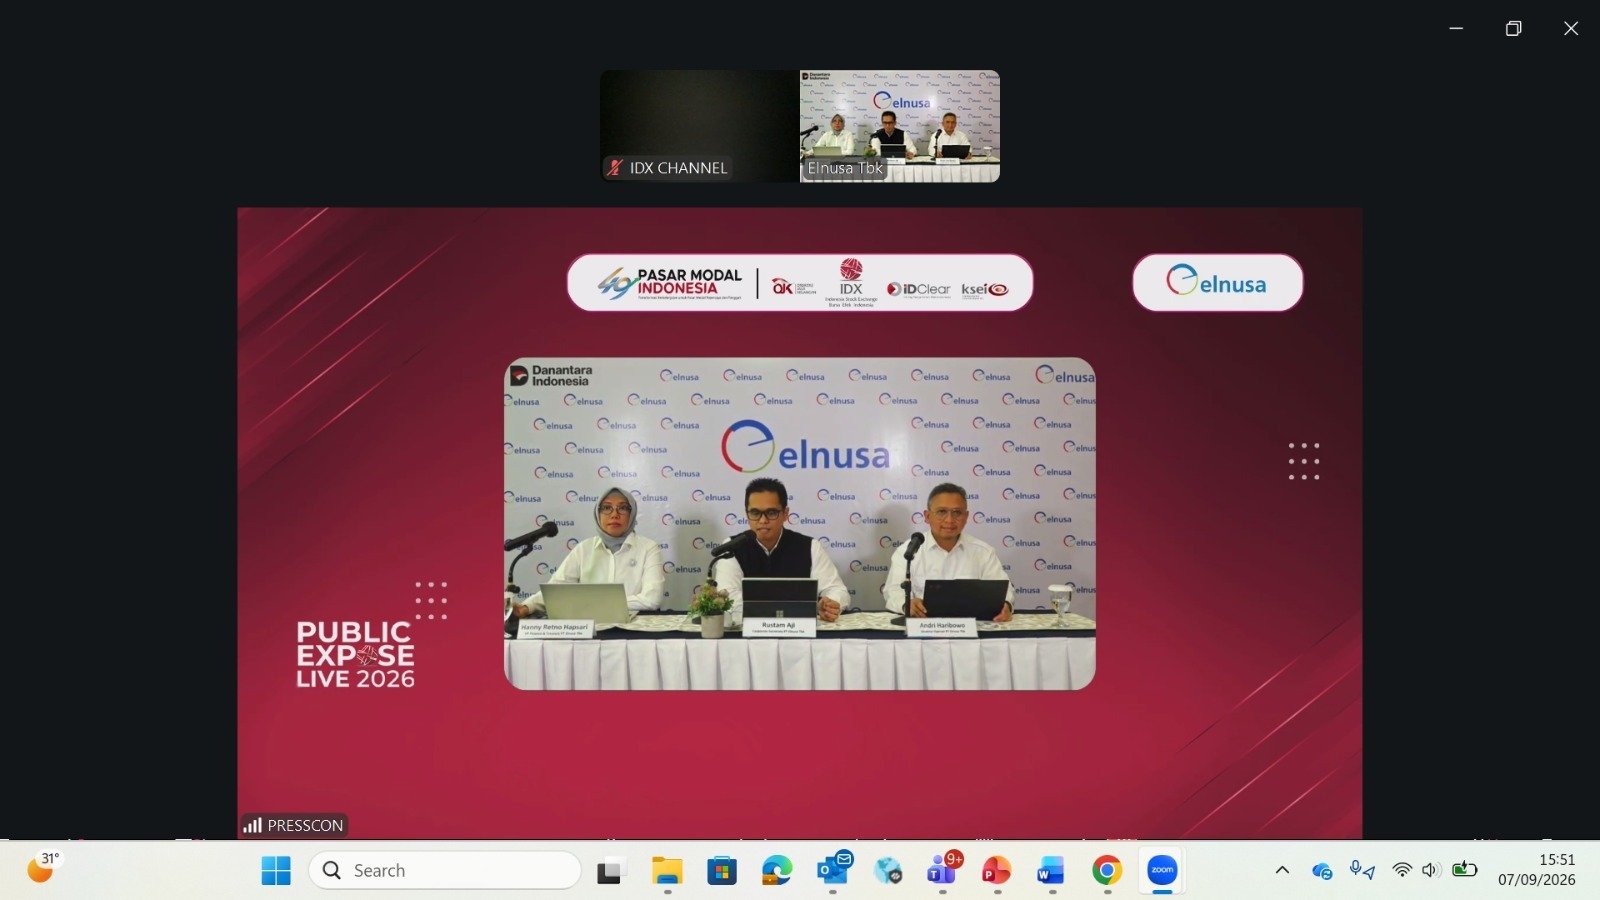Toggle the volume speaker tray icon

[x=1431, y=870]
